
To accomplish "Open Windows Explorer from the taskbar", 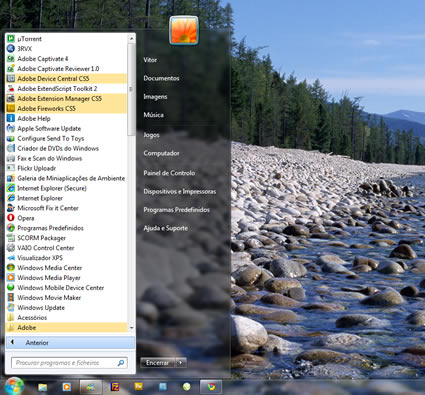I will coord(42,387).
